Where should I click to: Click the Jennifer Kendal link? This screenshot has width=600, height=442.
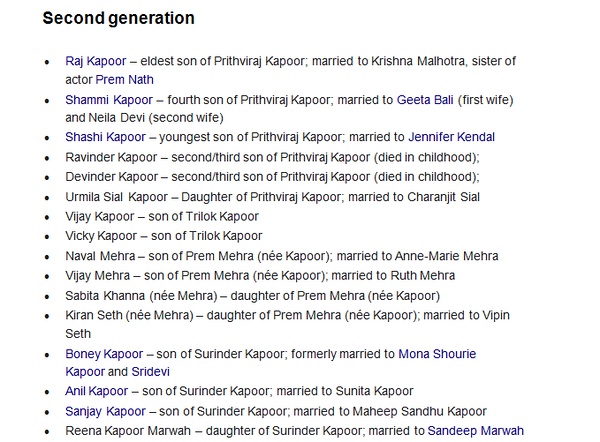coord(452,137)
